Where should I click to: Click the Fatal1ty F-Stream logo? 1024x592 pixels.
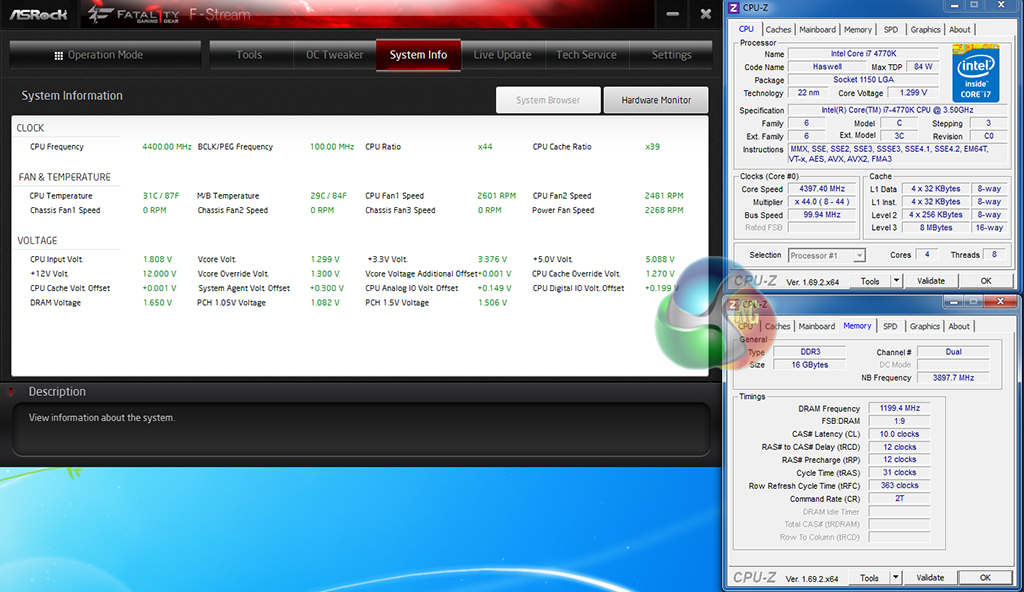[168, 14]
